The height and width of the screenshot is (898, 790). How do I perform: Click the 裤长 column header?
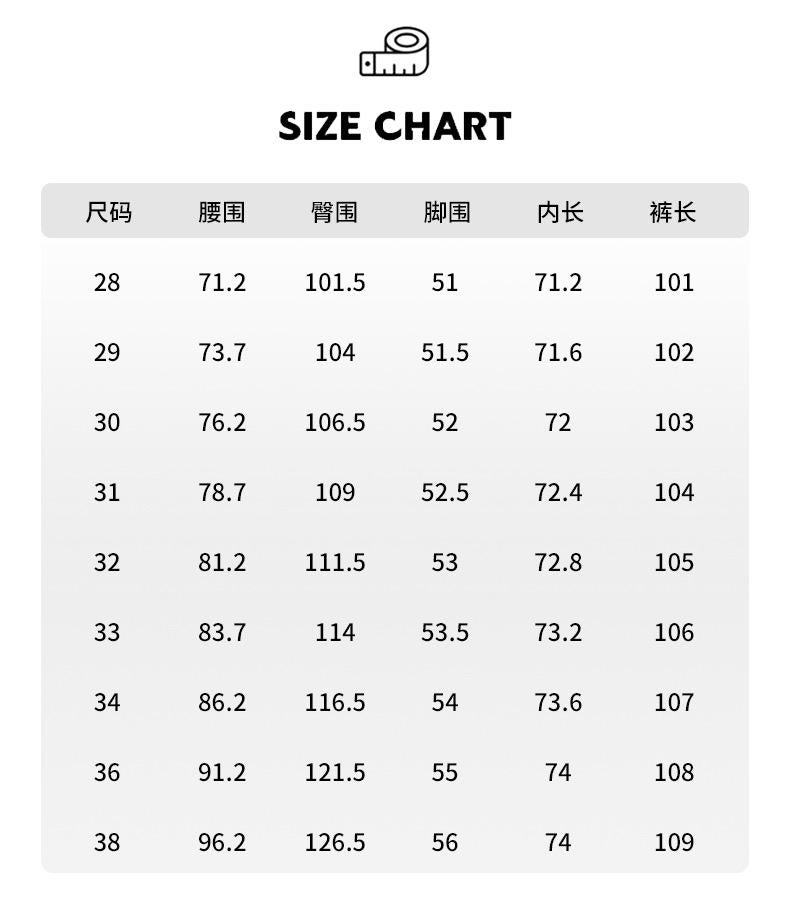(672, 212)
